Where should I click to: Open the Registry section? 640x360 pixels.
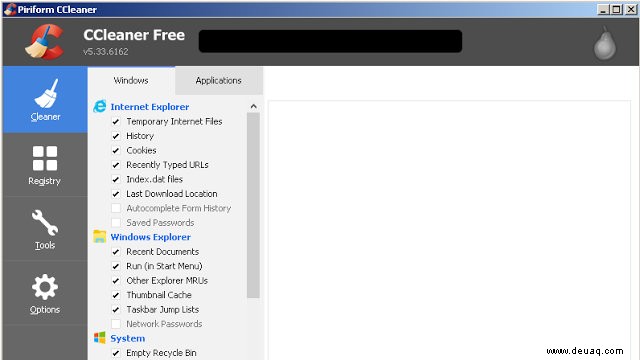click(45, 165)
